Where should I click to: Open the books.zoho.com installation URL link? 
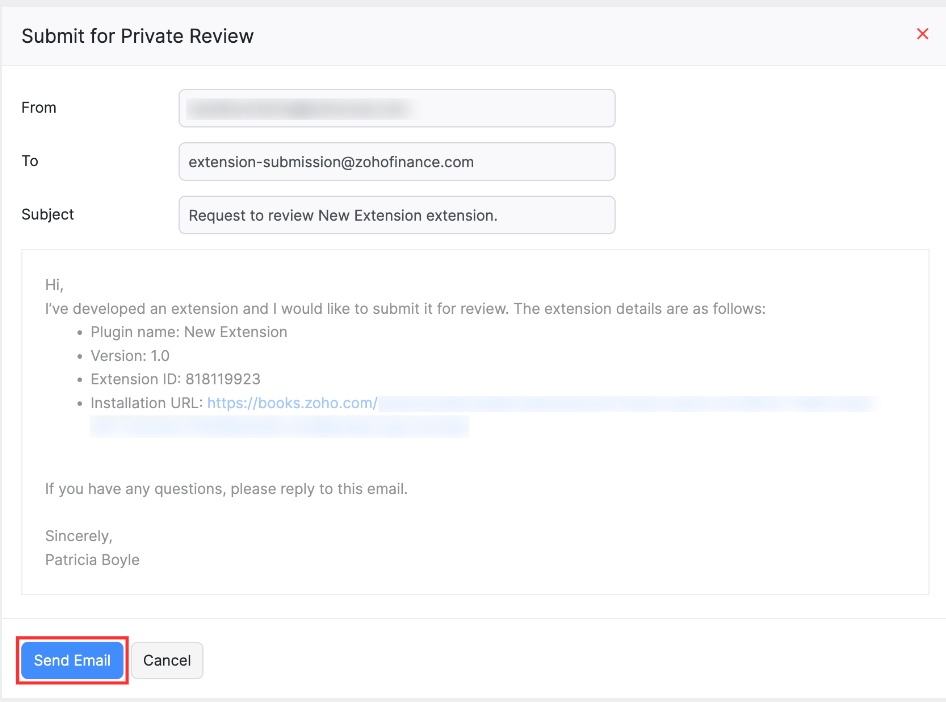point(292,403)
